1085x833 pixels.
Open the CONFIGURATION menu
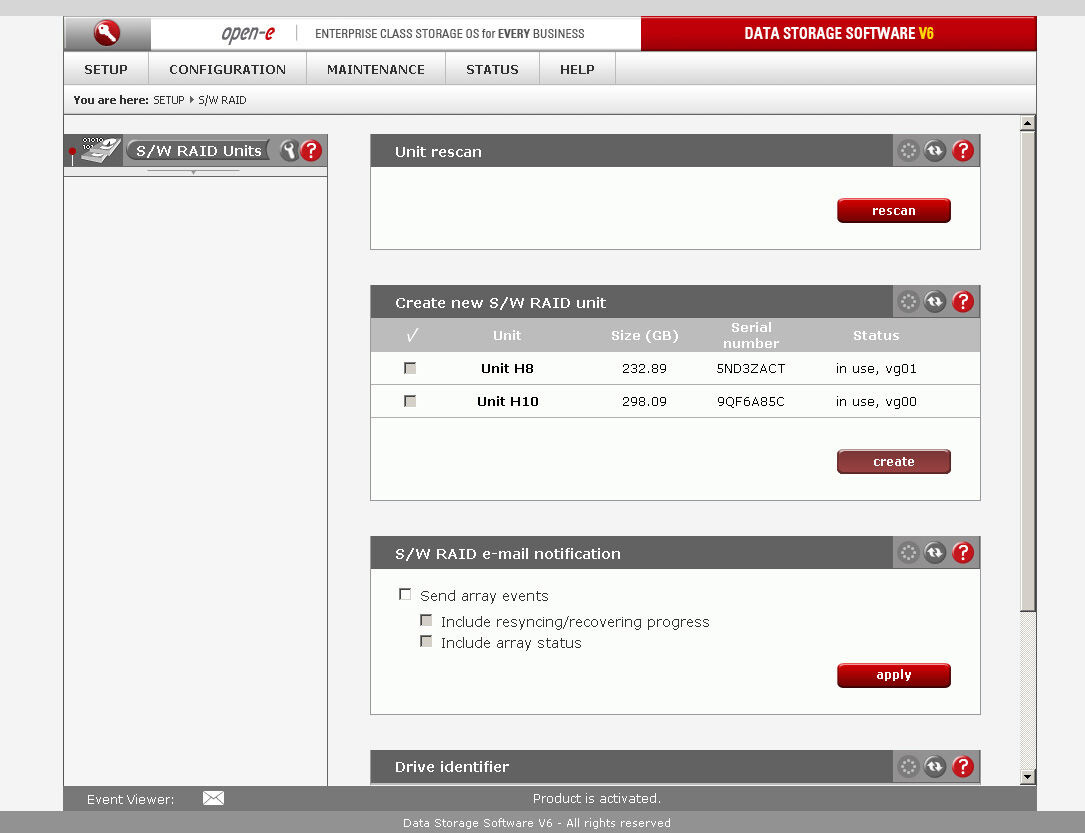[x=227, y=69]
